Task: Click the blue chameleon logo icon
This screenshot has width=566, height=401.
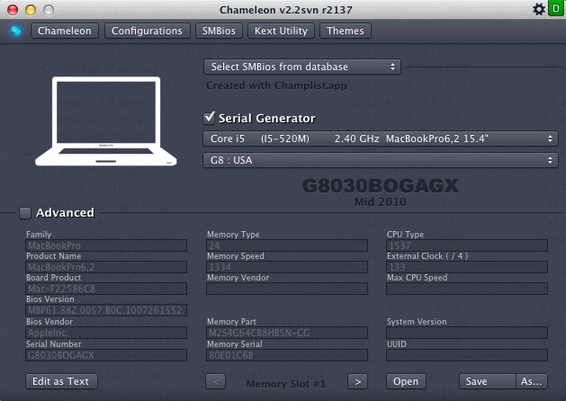Action: (16, 31)
